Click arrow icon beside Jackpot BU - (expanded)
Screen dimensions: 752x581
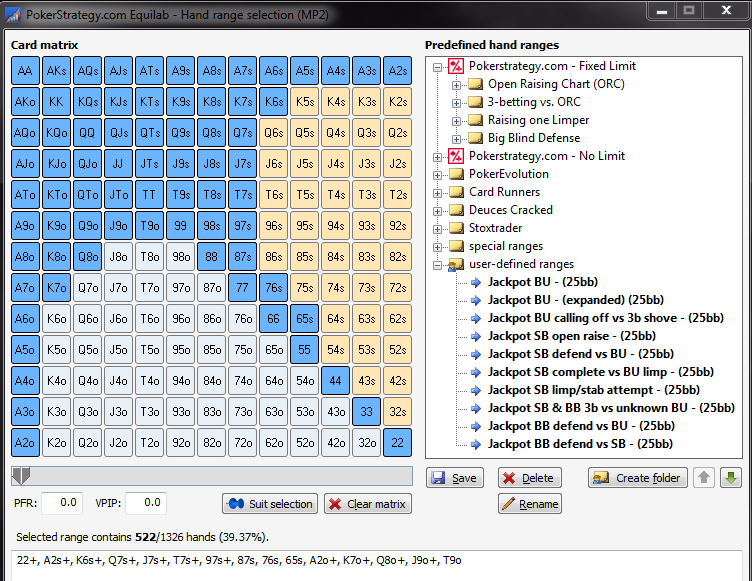(476, 300)
